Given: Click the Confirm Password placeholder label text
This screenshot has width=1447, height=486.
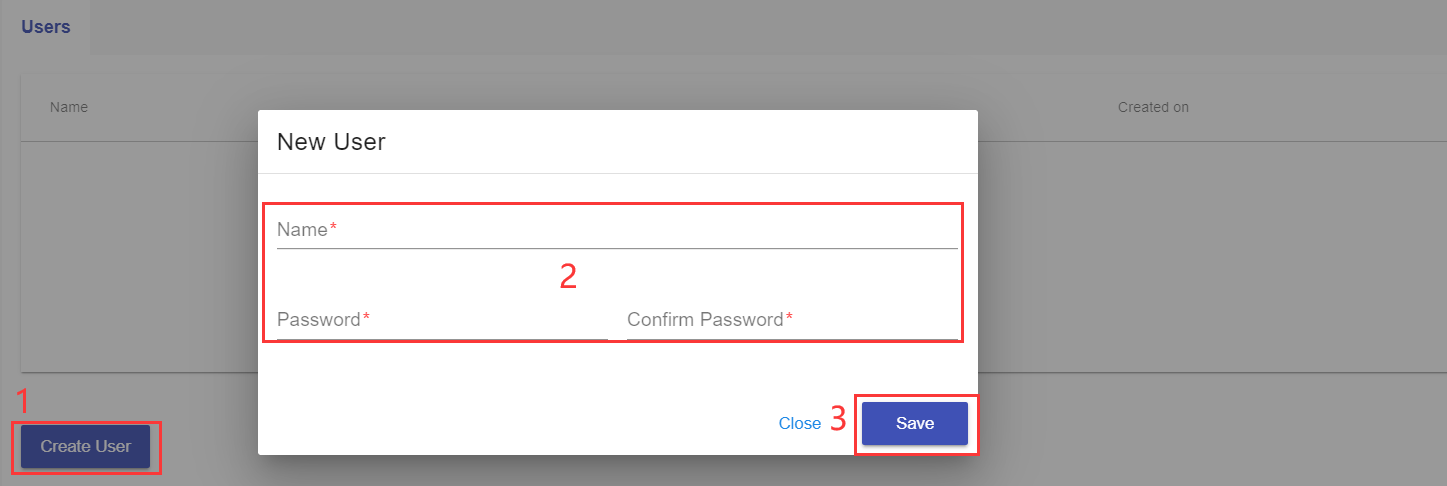Looking at the screenshot, I should 705,320.
